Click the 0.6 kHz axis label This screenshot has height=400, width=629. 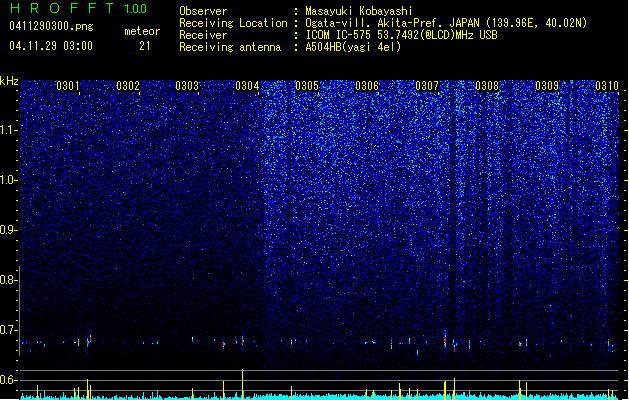[x=8, y=380]
